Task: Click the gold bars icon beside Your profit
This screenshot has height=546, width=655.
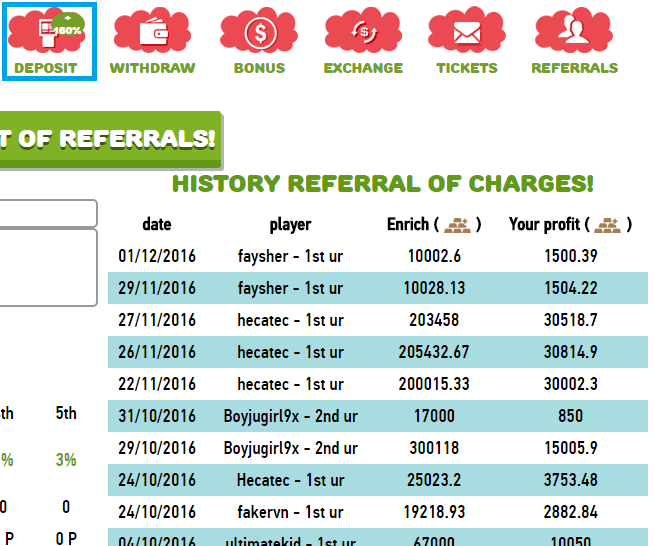Action: [608, 225]
